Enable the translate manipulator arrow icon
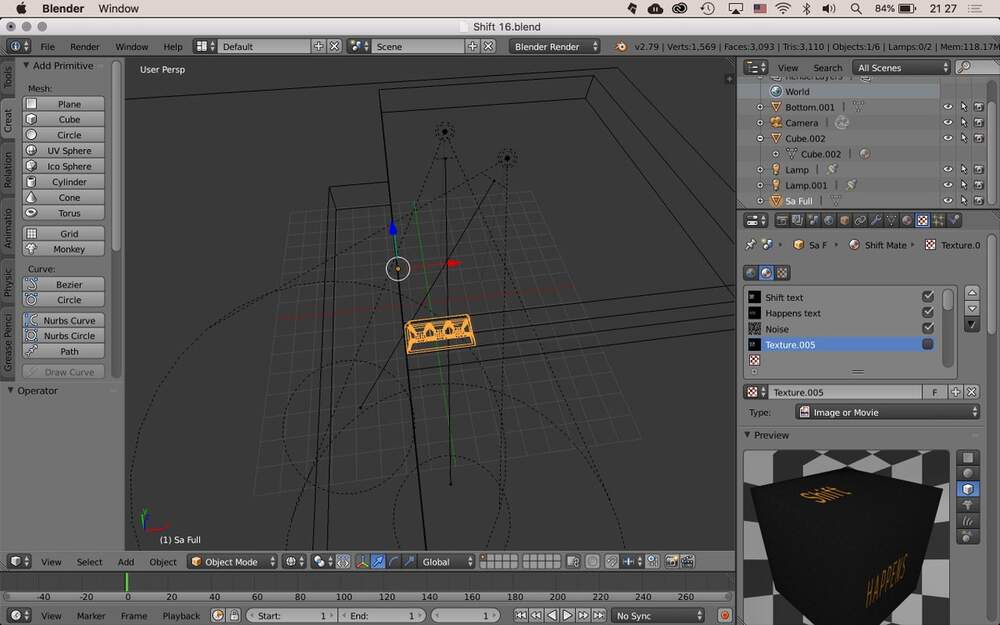Viewport: 1000px width, 625px height. point(378,562)
